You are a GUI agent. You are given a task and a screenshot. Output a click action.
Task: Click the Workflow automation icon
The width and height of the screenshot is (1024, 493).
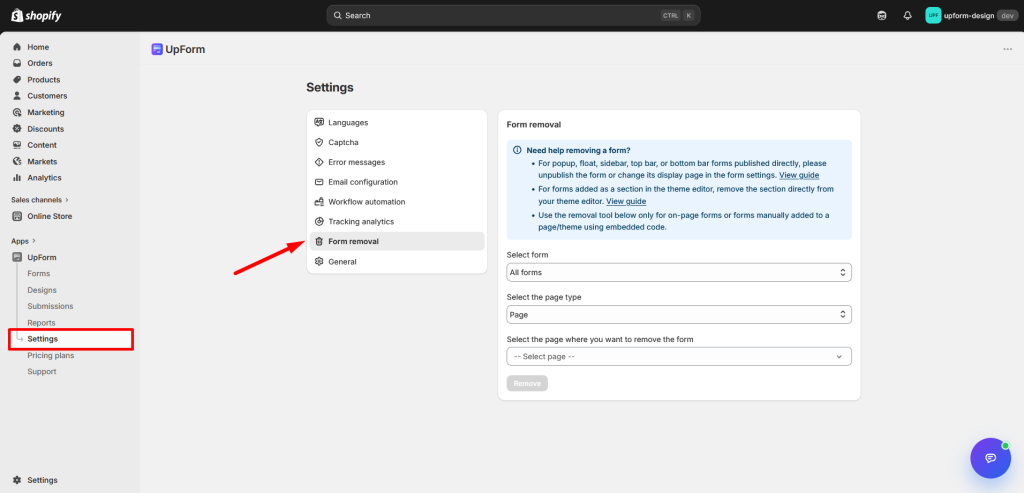[x=319, y=202]
